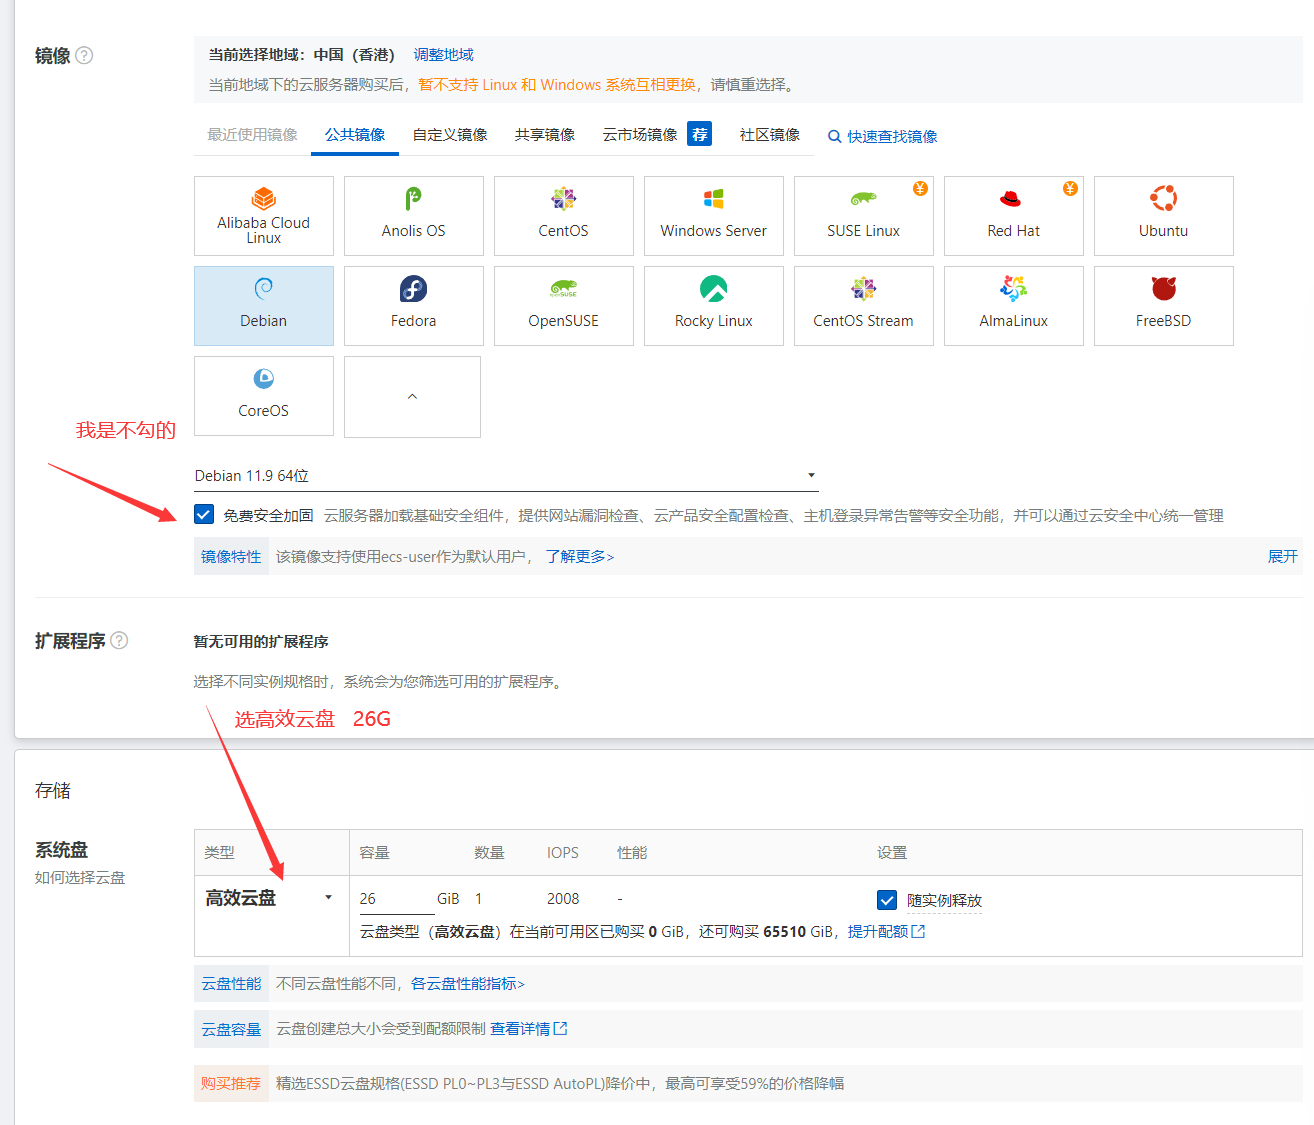Select the Debian image tile
1314x1125 pixels.
tap(264, 306)
